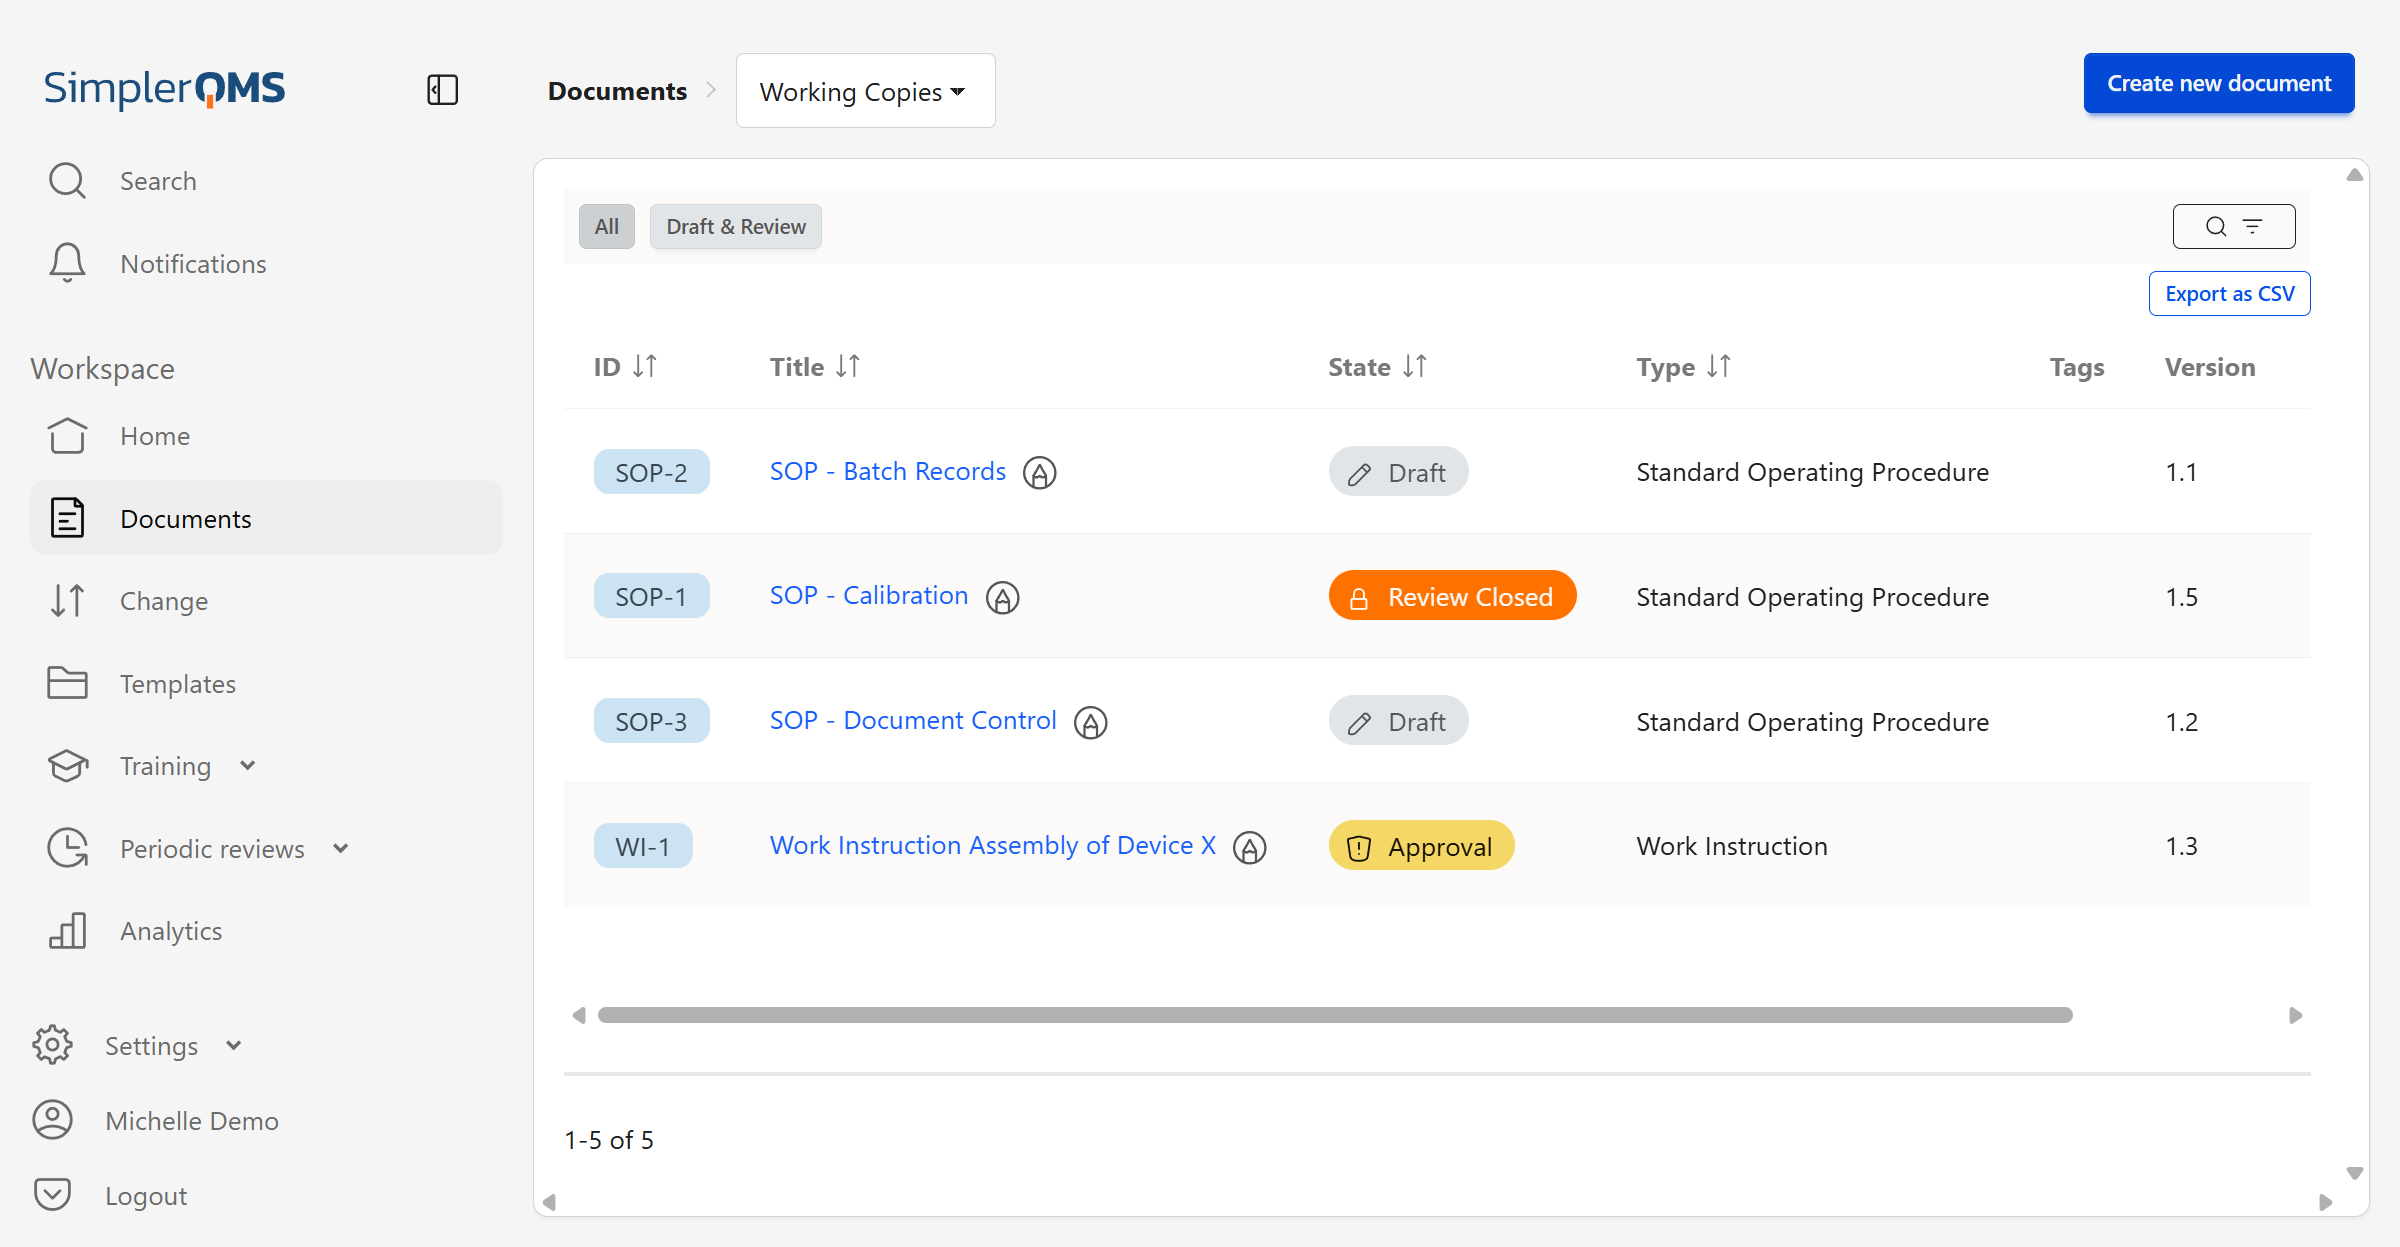Open SOP - Document Control link
The width and height of the screenshot is (2400, 1247).
pyautogui.click(x=912, y=720)
